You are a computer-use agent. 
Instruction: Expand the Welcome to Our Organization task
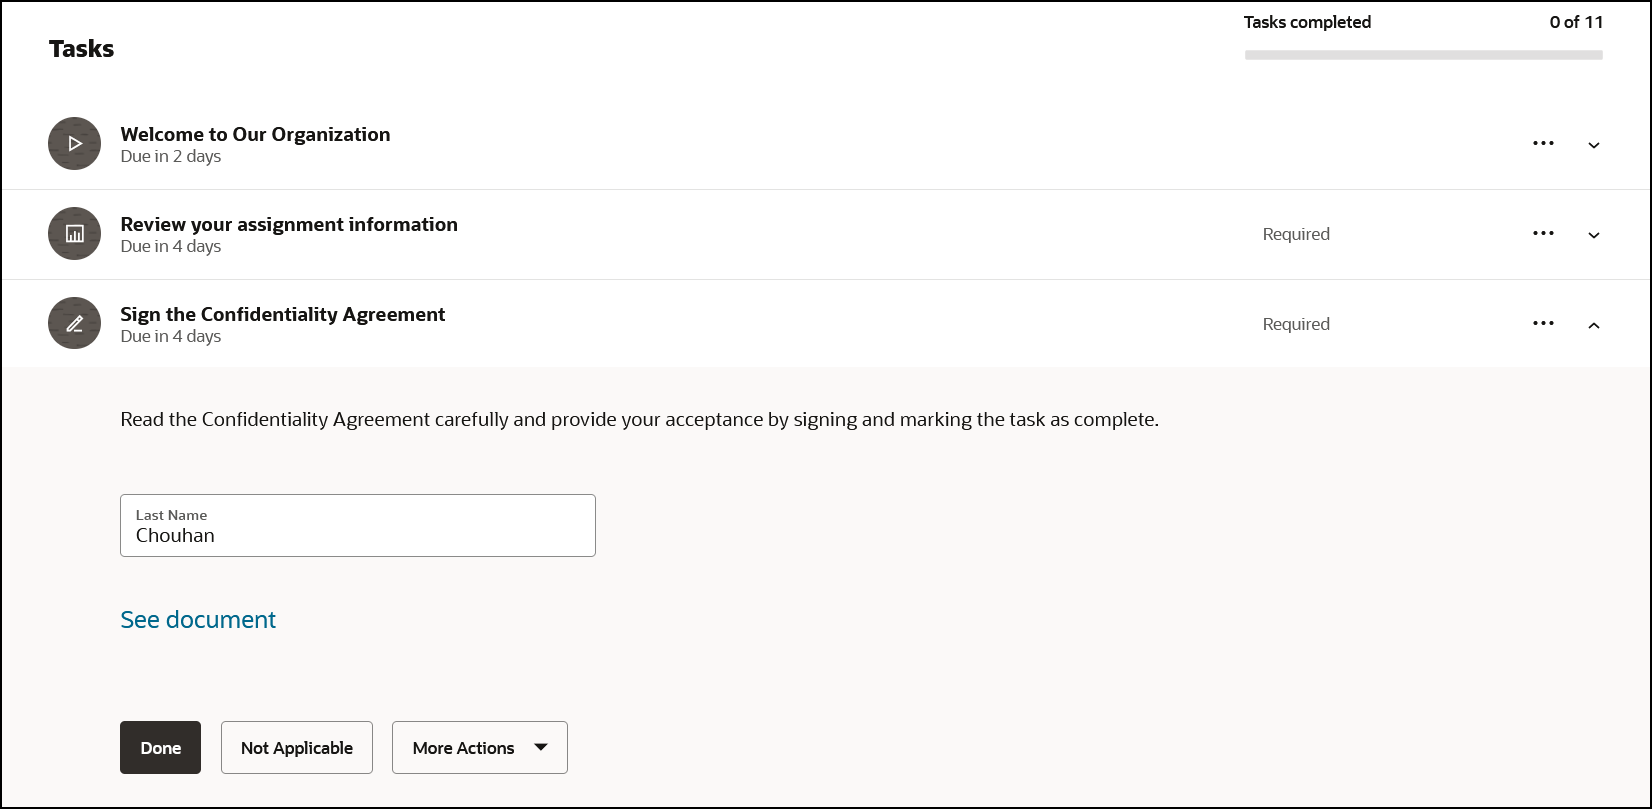tap(1594, 145)
